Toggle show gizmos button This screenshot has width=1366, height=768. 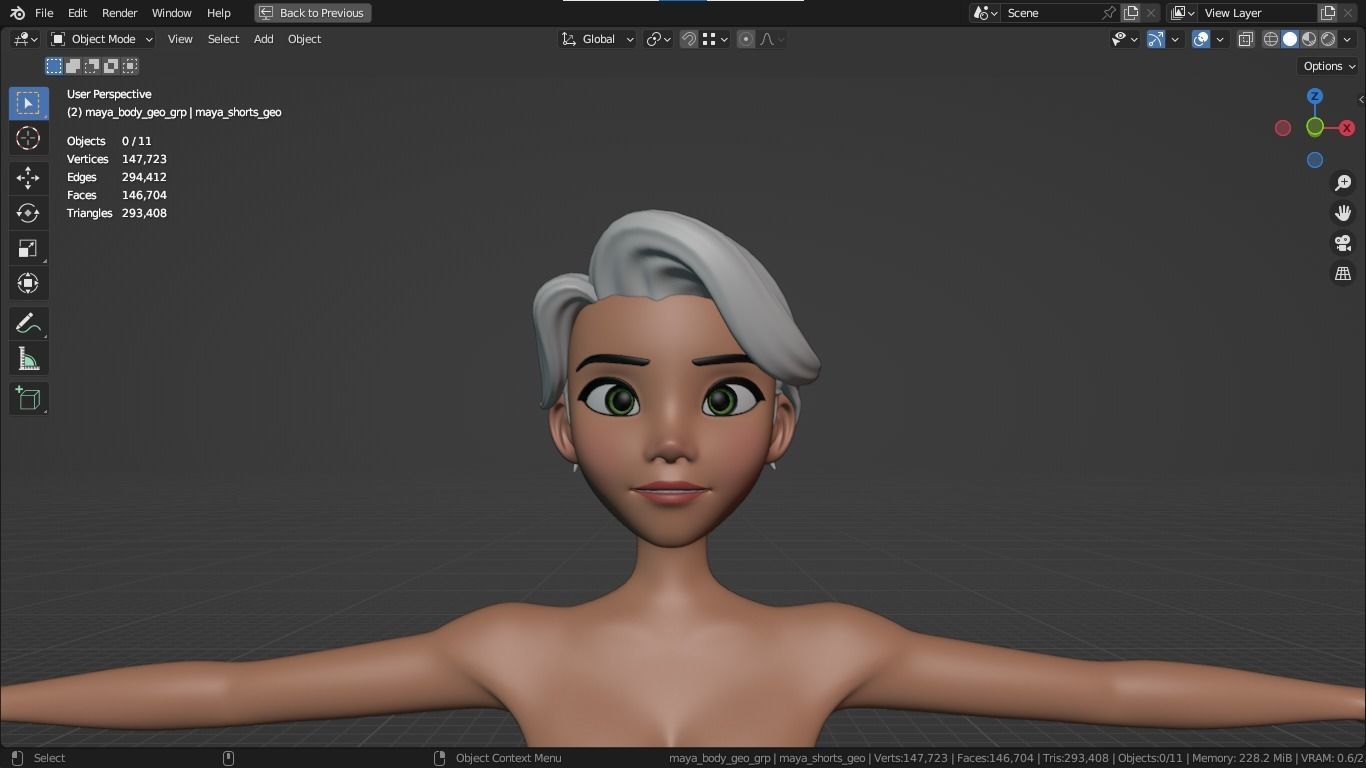tap(1156, 39)
